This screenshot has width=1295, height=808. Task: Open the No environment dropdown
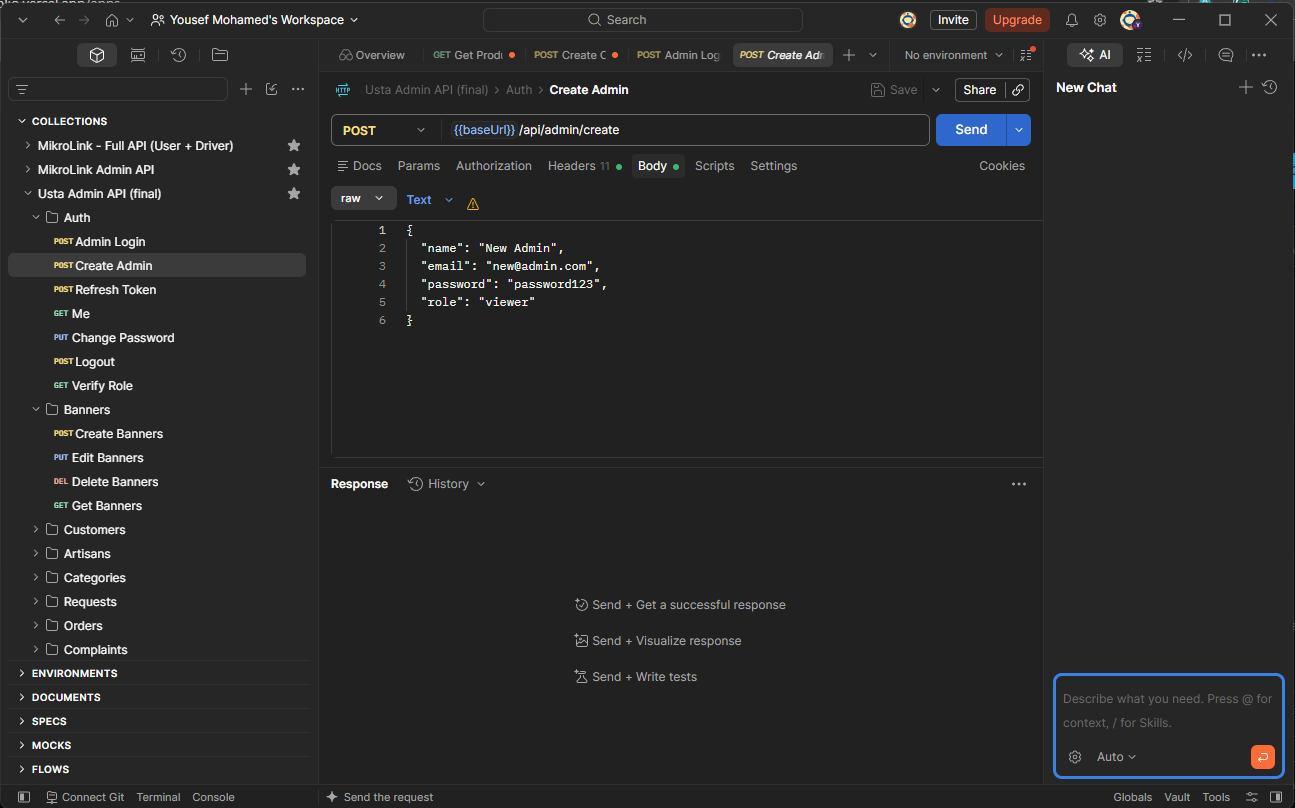(x=953, y=55)
